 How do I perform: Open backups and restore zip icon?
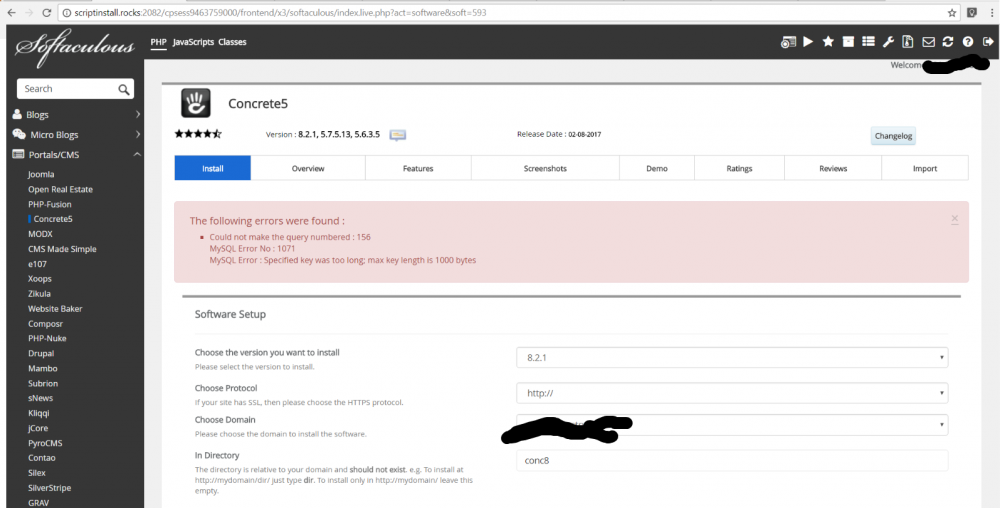click(x=908, y=42)
